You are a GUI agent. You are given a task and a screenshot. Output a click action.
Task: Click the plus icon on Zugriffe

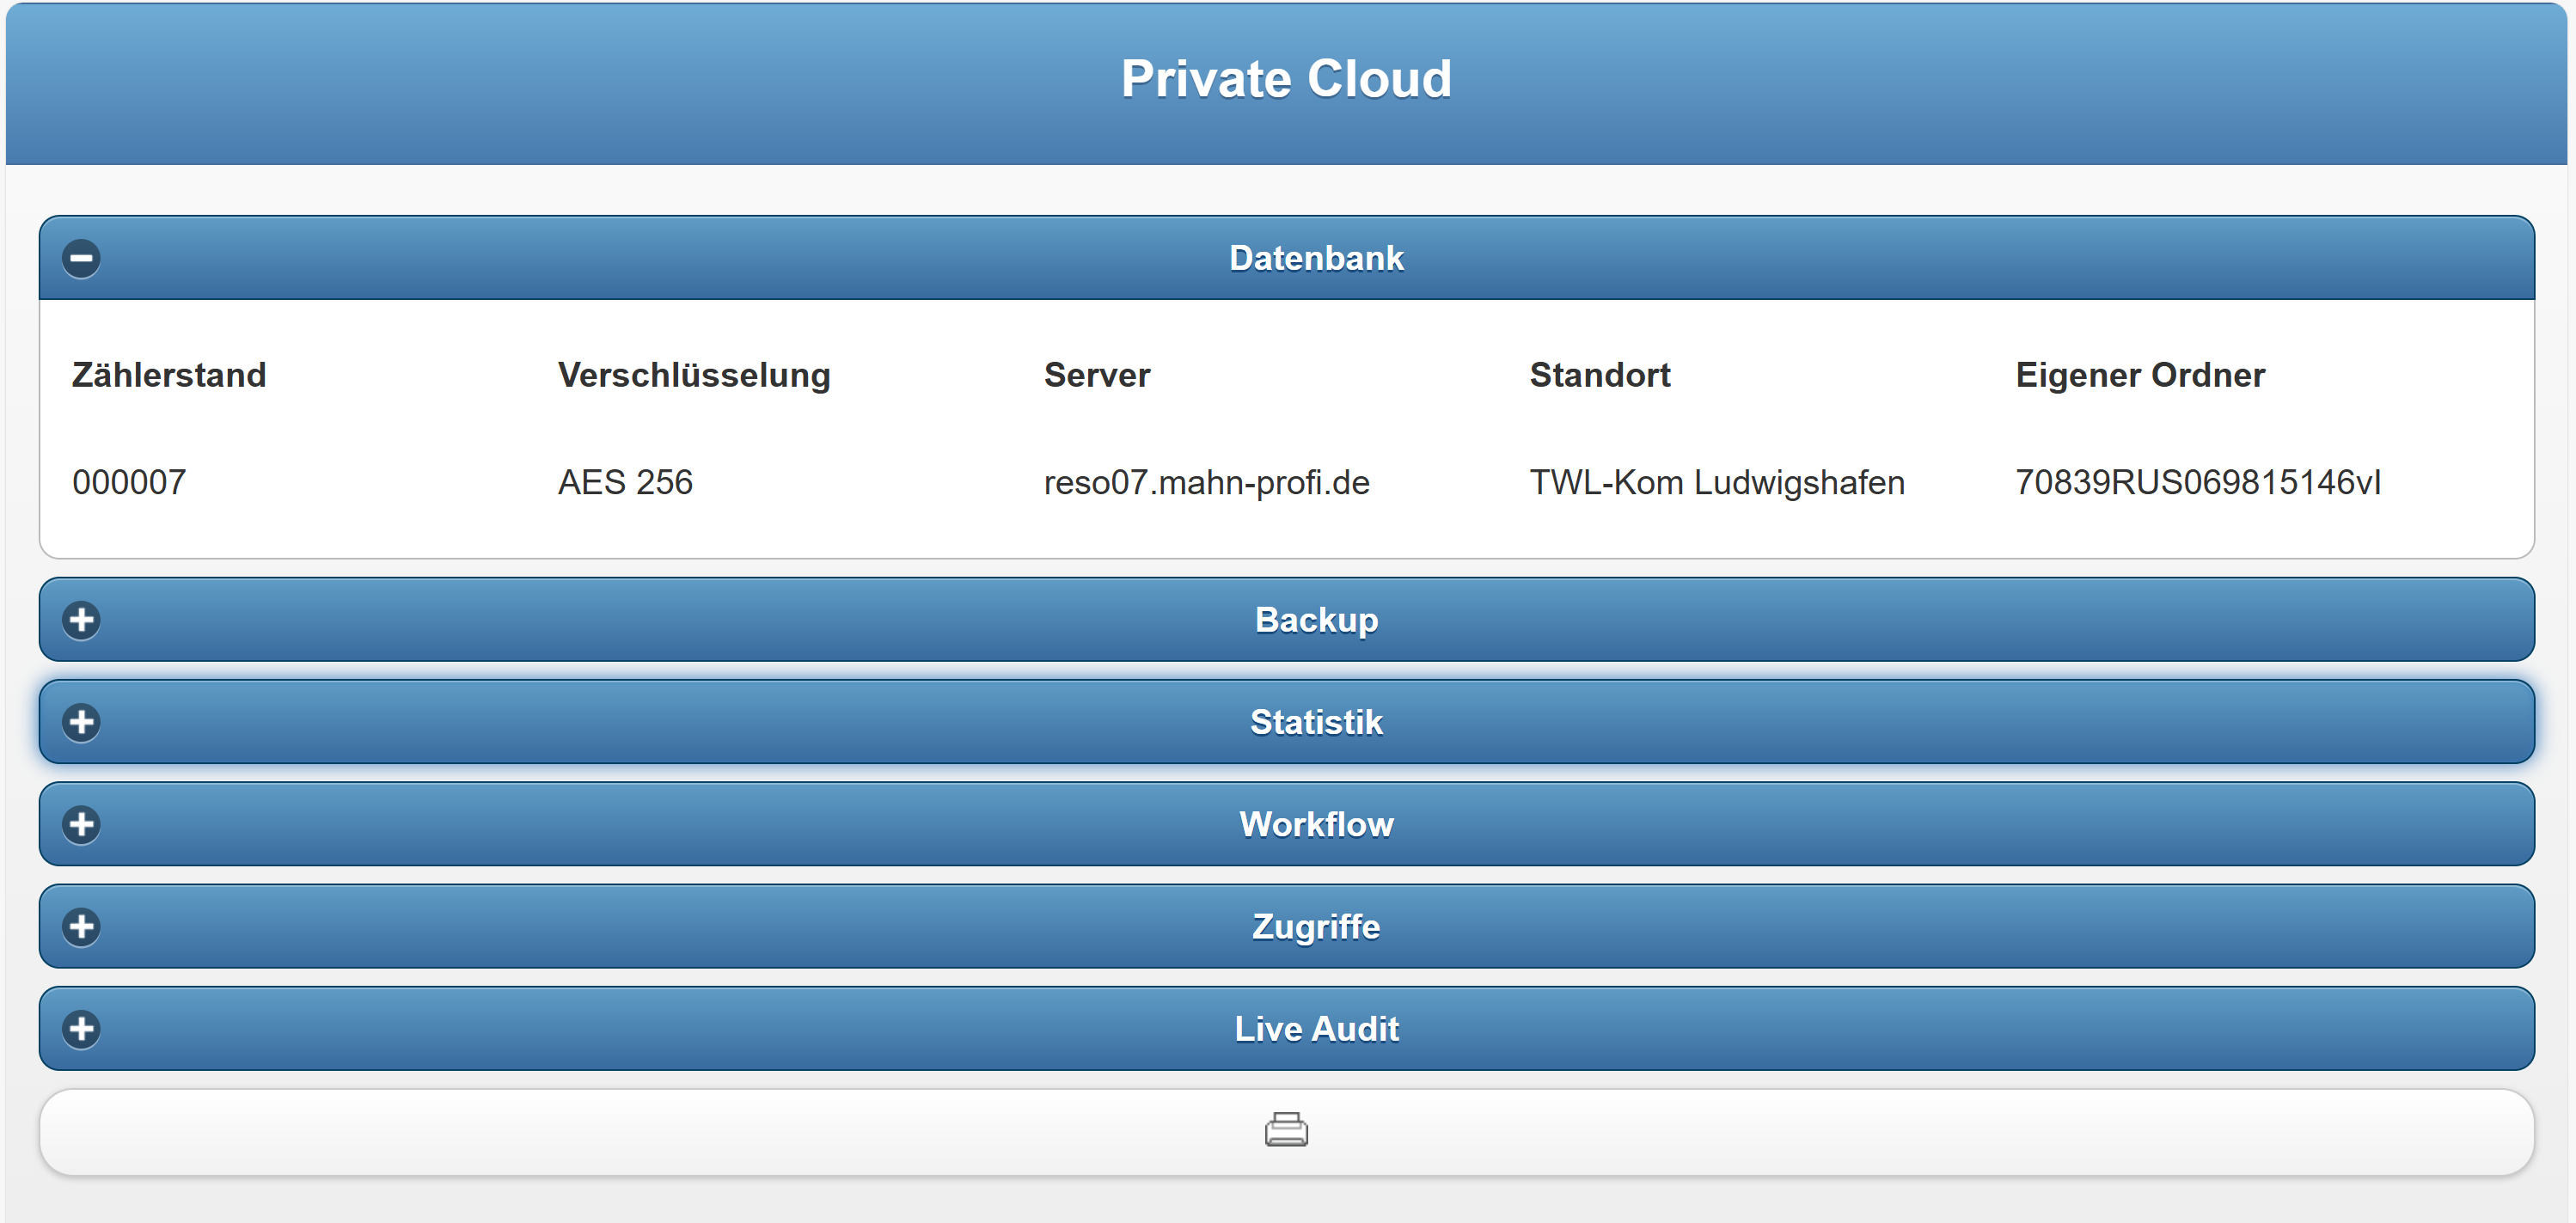[x=81, y=927]
